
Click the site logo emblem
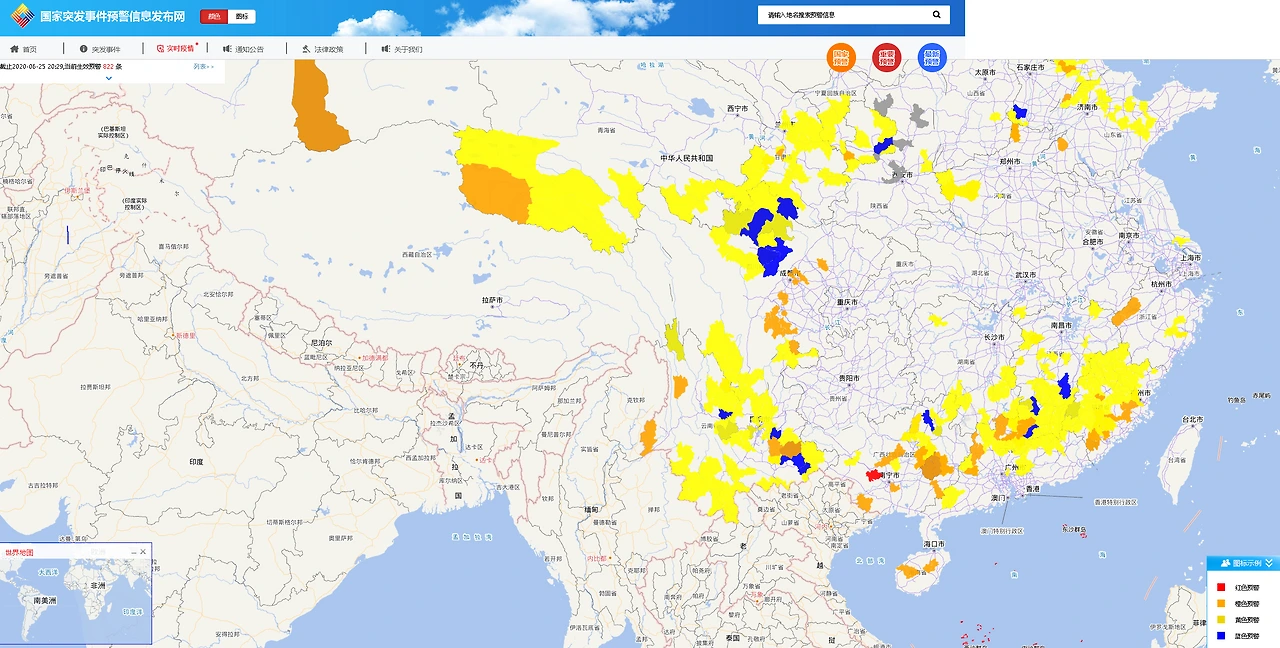point(22,16)
